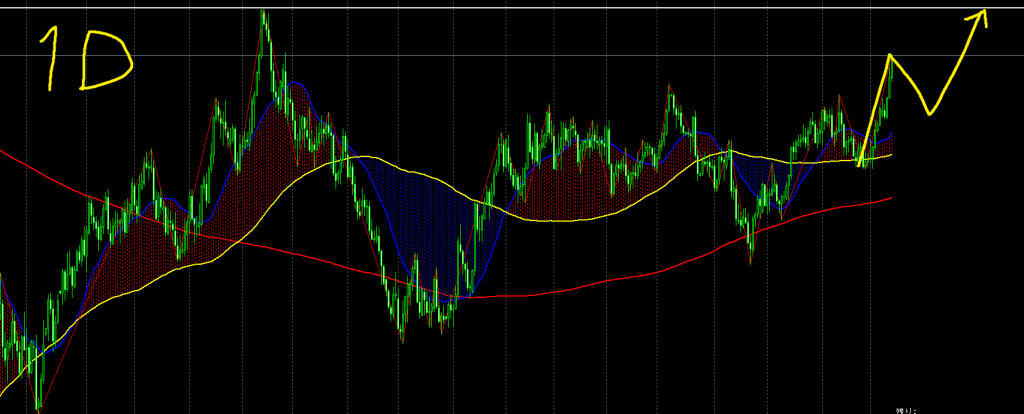
Task: Select the red long-term moving average line
Action: (x=600, y=289)
